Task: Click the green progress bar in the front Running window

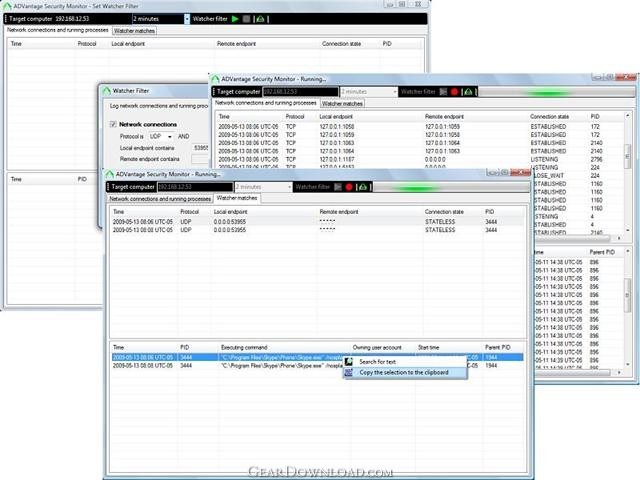Action: (x=451, y=188)
